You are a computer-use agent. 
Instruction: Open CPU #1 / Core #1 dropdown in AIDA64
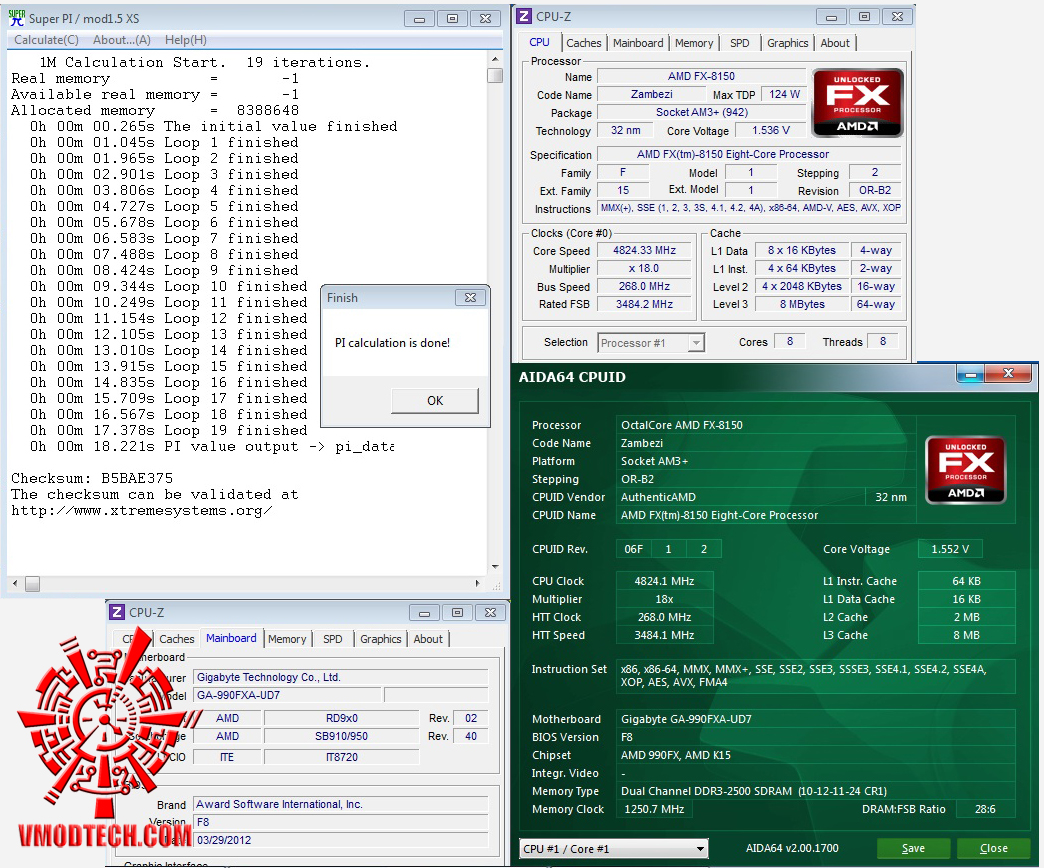coord(613,849)
